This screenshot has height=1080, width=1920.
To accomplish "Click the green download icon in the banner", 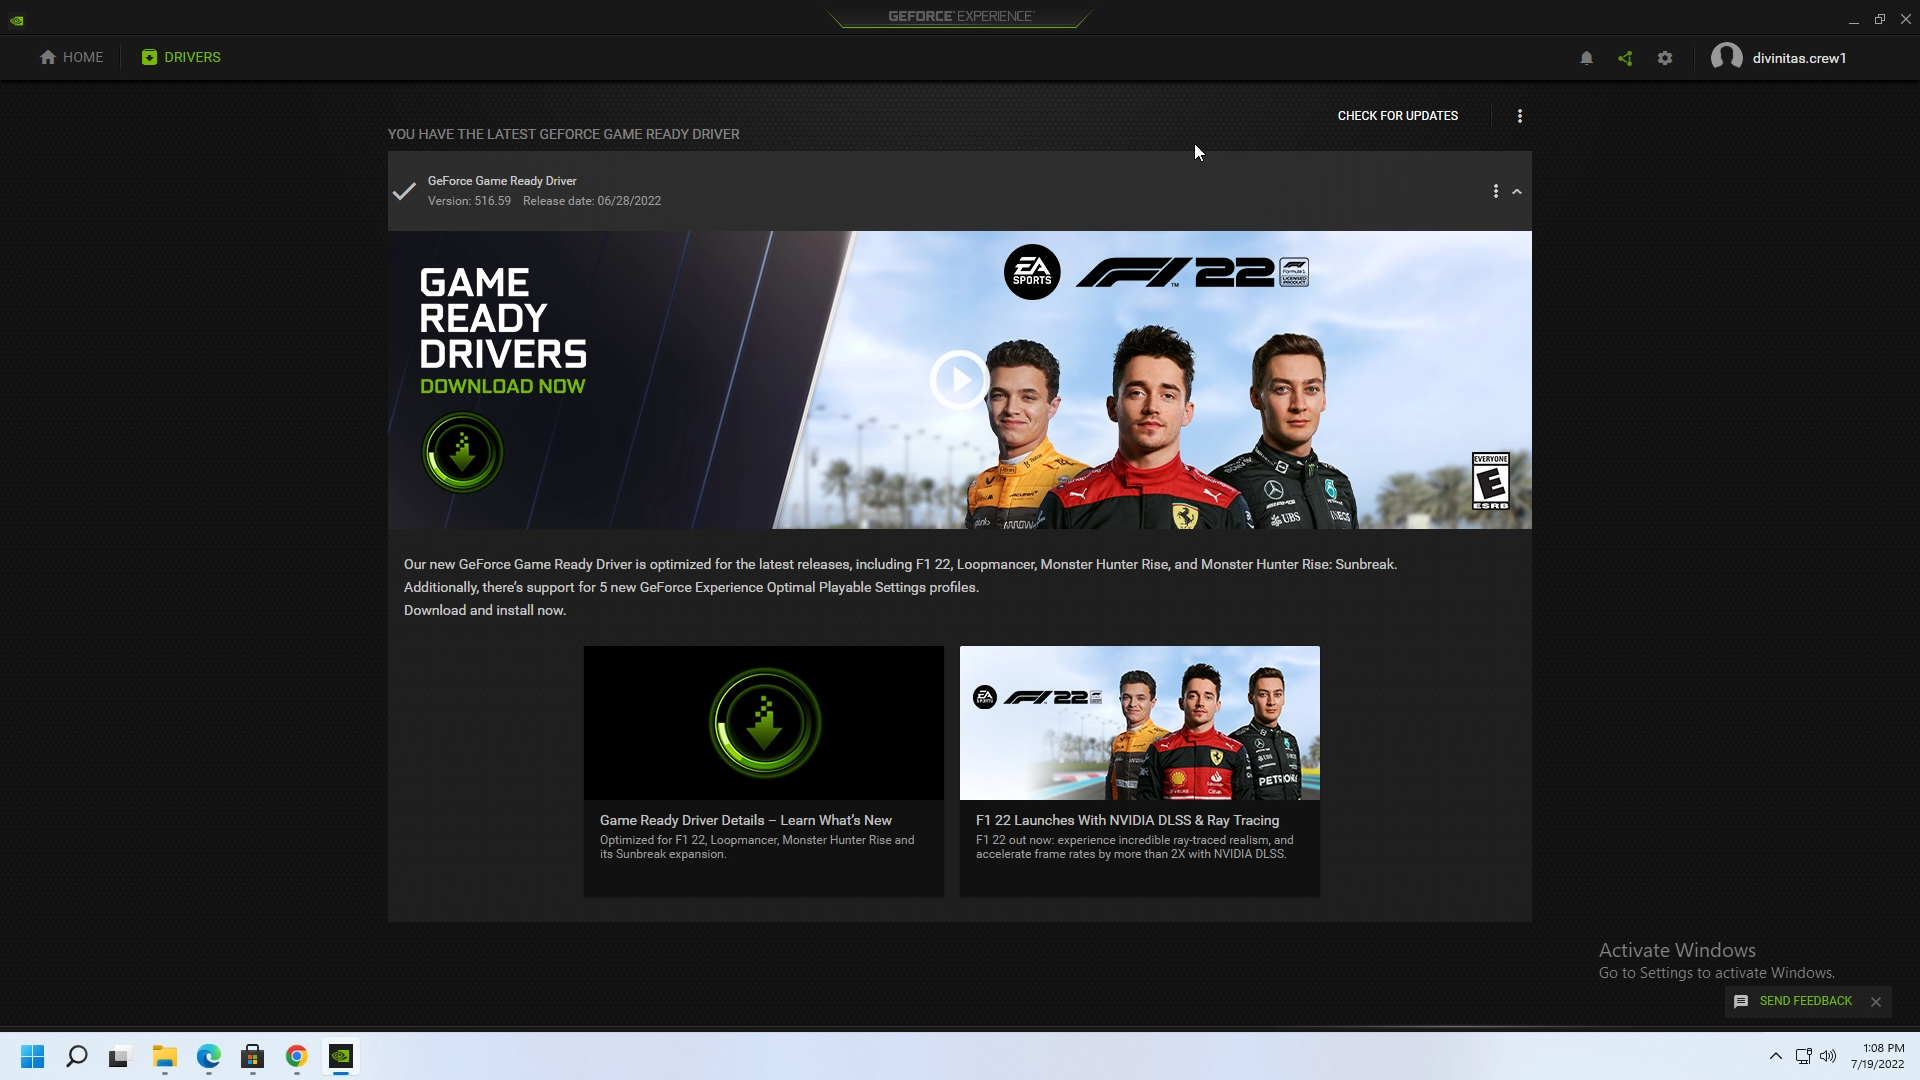I will tap(462, 453).
